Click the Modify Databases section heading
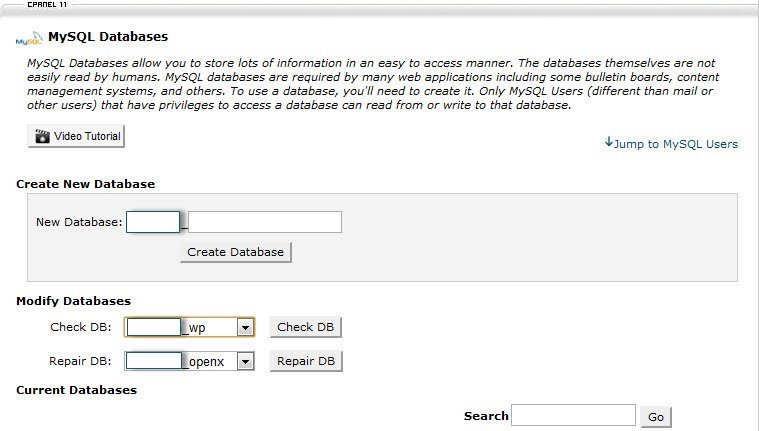The image size is (759, 431). (74, 301)
